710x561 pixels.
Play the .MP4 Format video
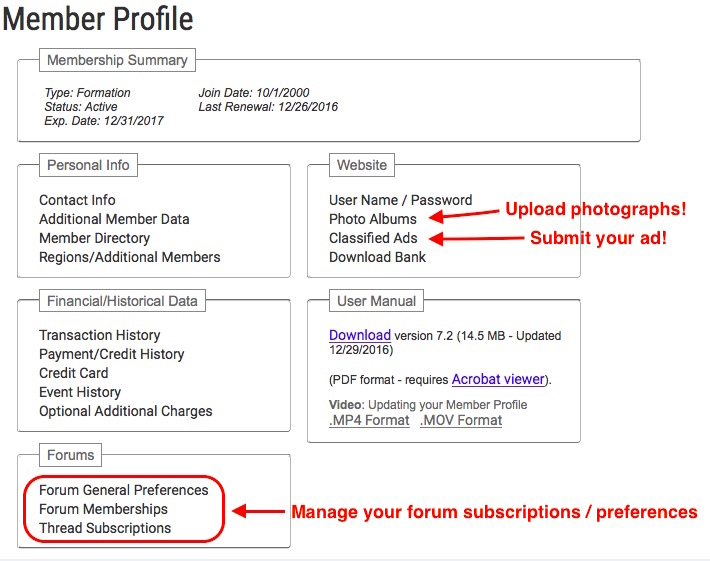click(x=369, y=420)
